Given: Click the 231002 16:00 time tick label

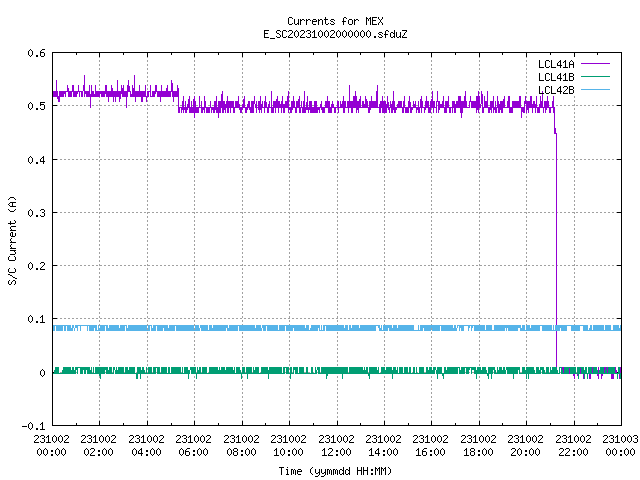Looking at the screenshot, I should click(430, 446).
